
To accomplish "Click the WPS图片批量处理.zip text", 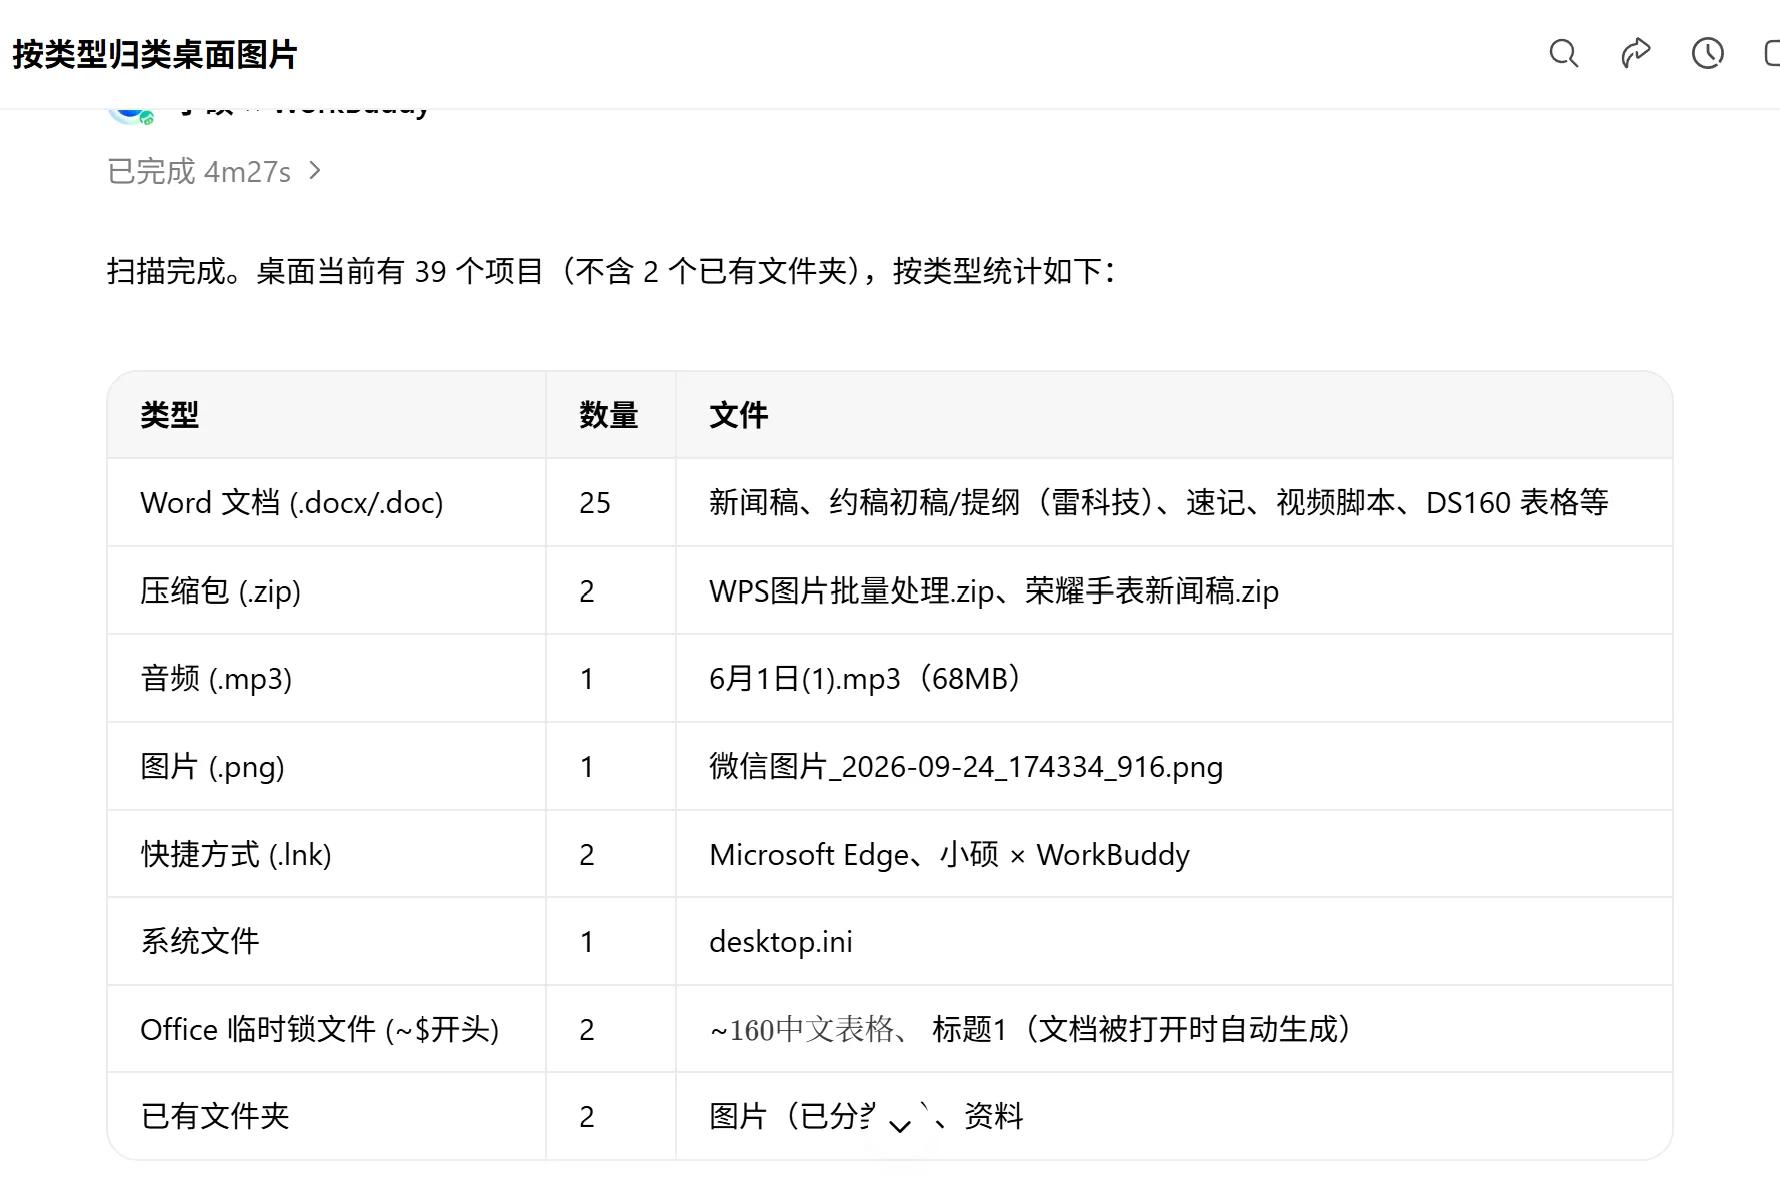I will click(852, 591).
